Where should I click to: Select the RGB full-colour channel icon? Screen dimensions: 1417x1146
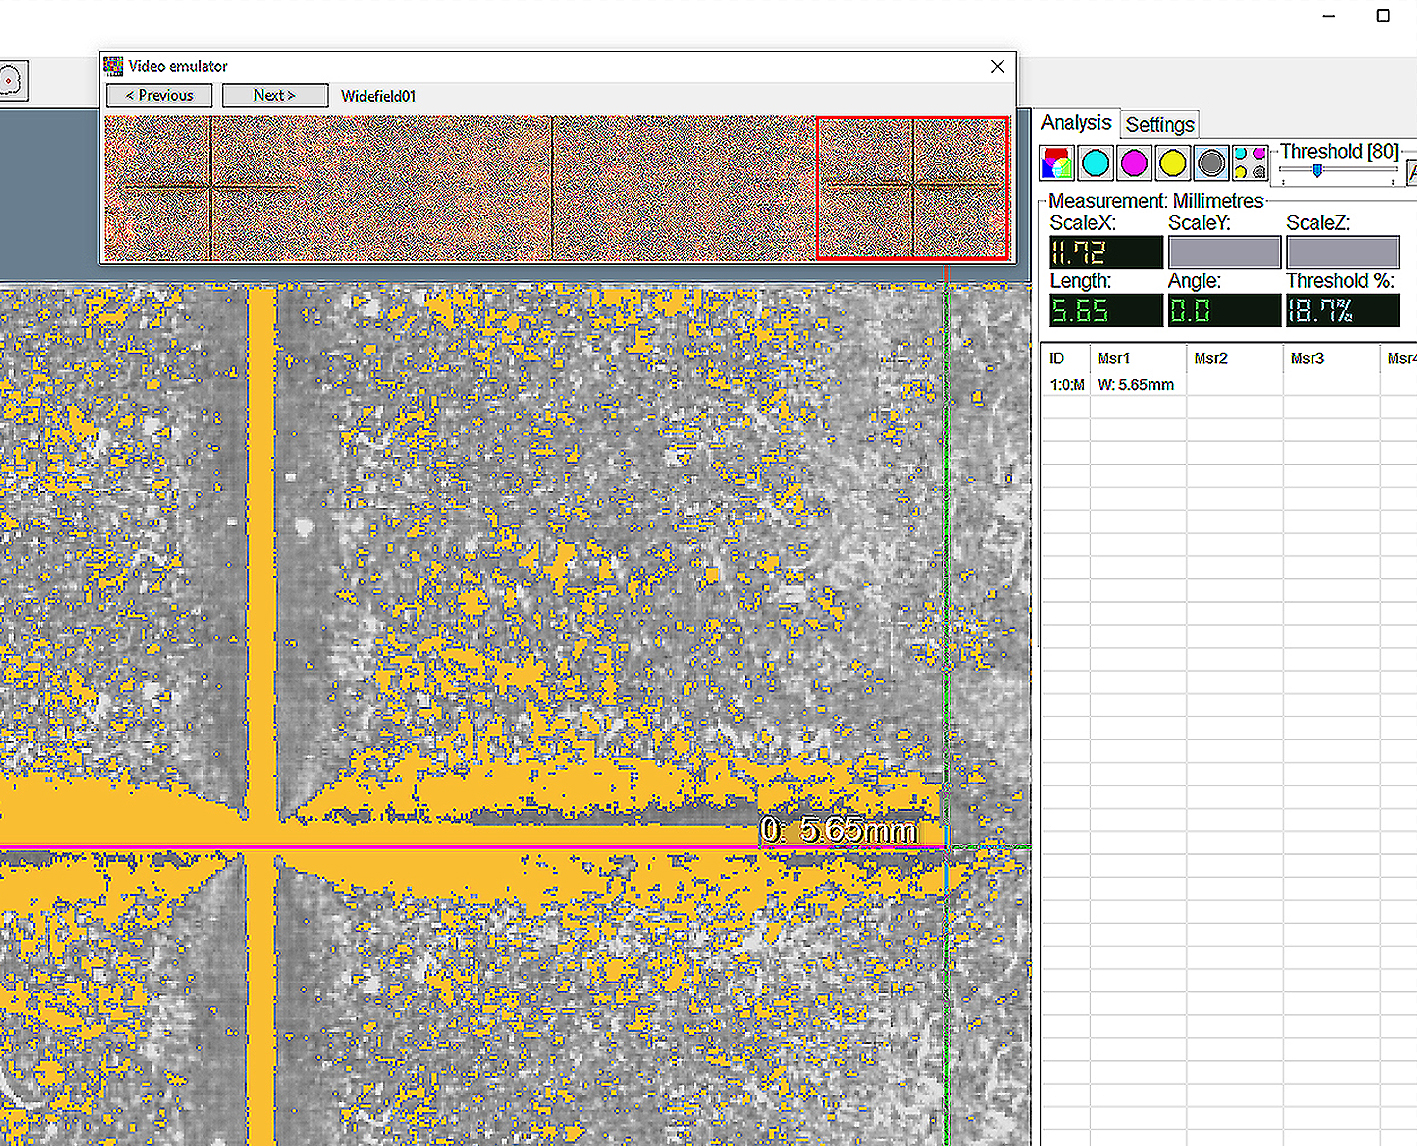(x=1056, y=162)
